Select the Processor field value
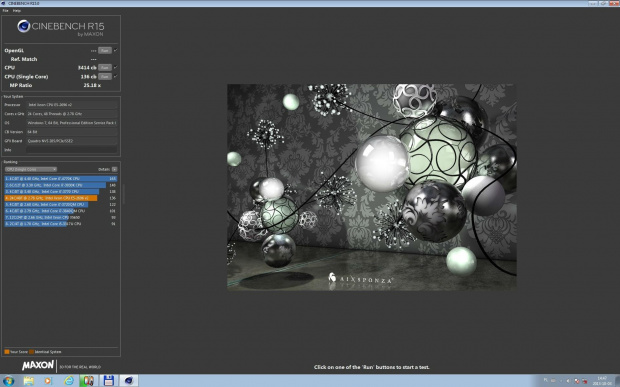Viewport: 620px width, 387px height. (x=72, y=105)
